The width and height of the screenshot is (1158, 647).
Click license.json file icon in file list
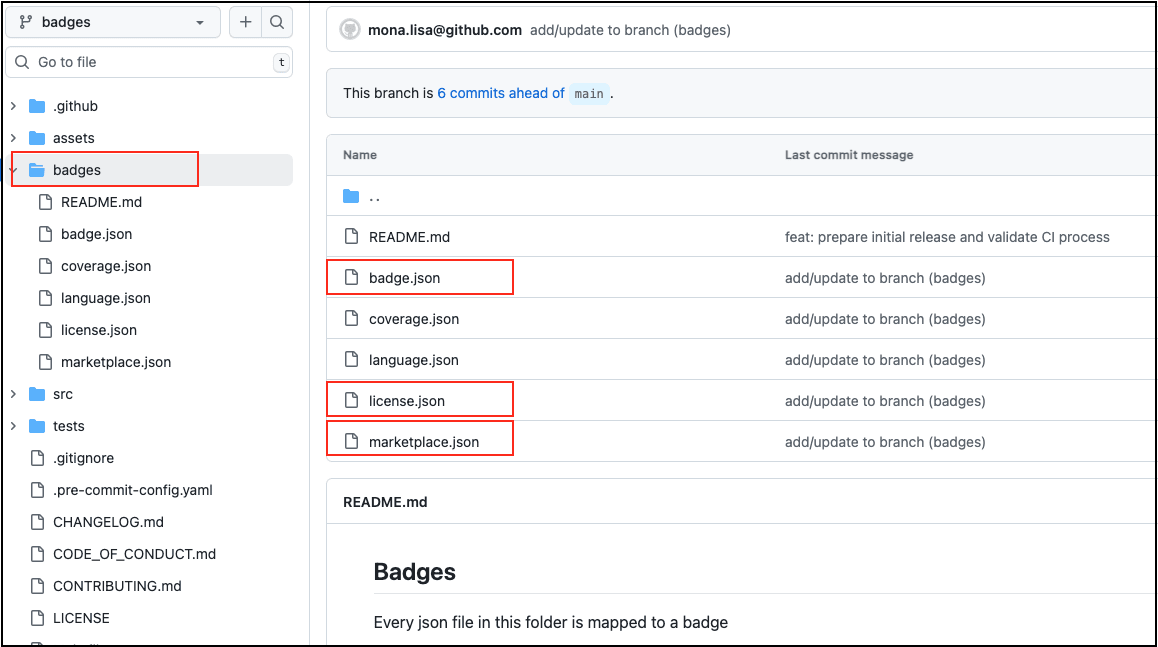tap(351, 401)
